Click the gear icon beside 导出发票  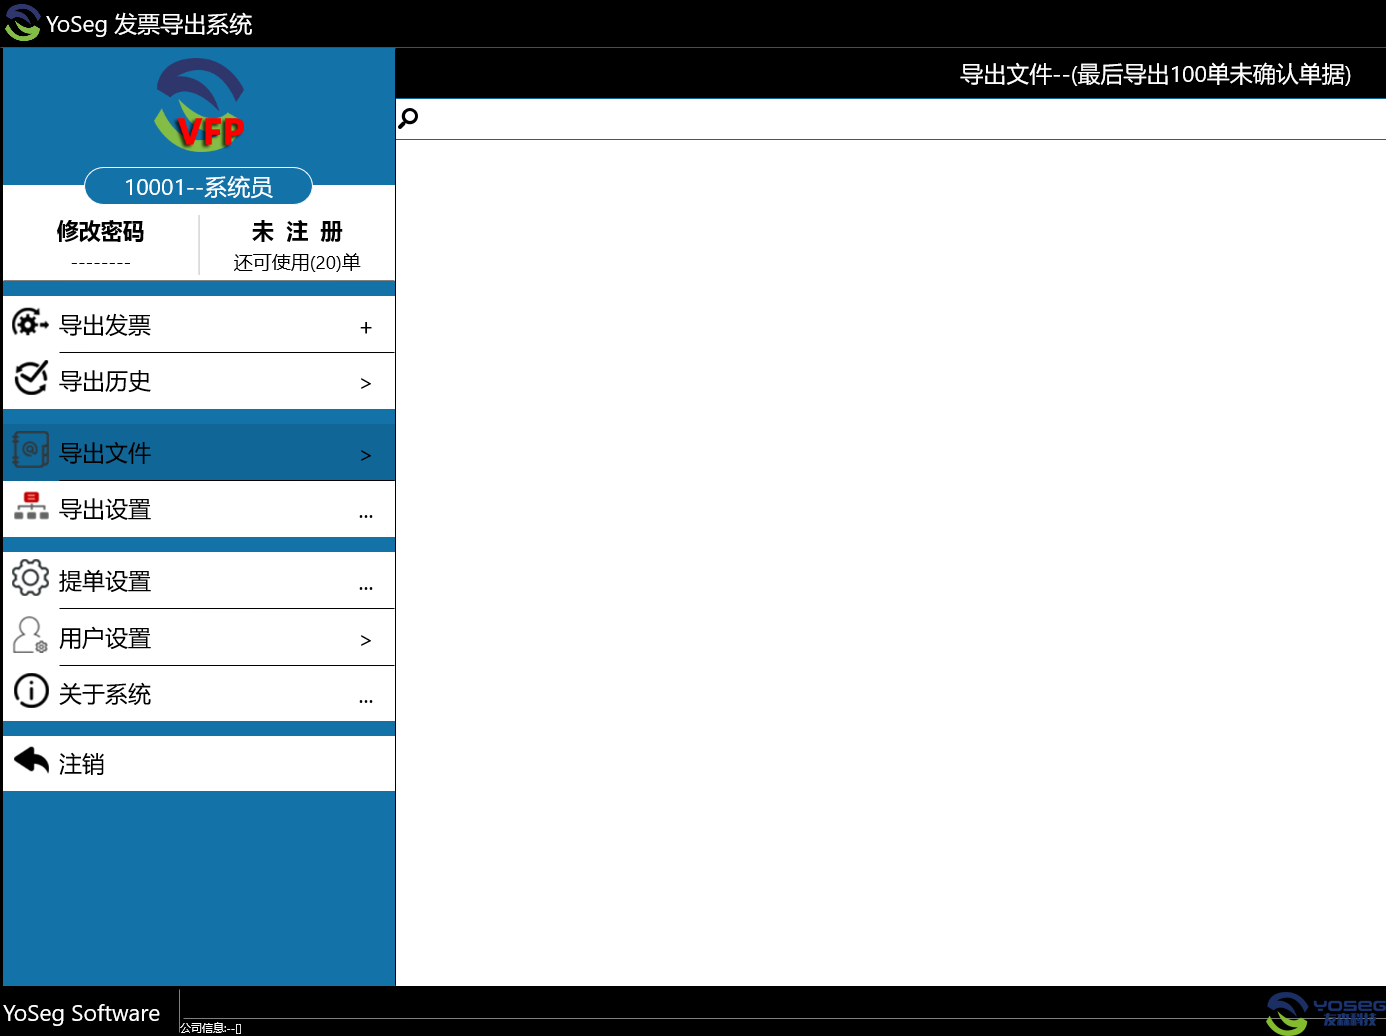[30, 323]
